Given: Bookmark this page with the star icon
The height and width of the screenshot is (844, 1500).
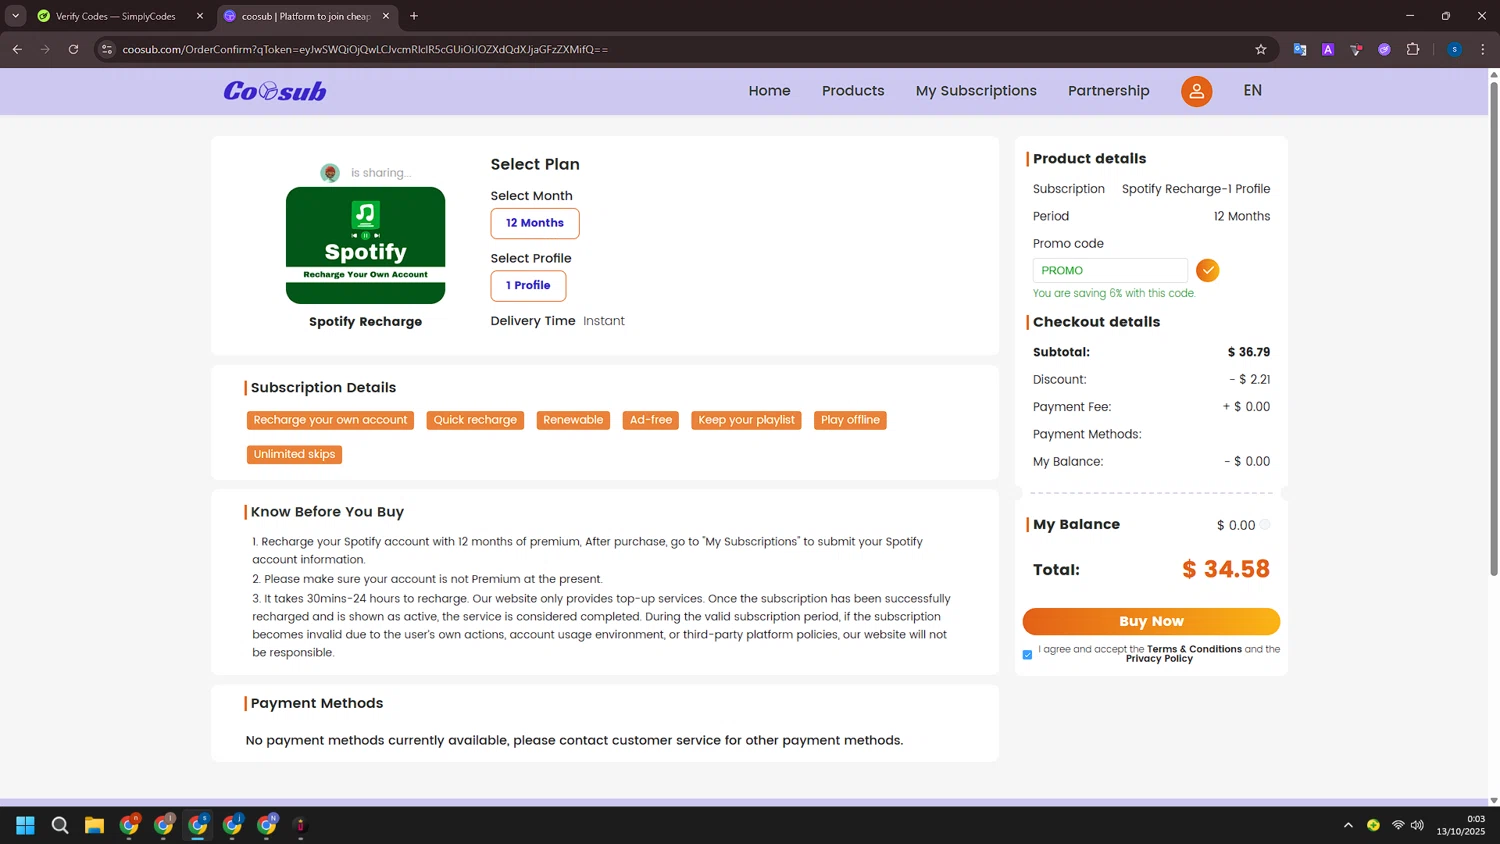Looking at the screenshot, I should click(1260, 49).
